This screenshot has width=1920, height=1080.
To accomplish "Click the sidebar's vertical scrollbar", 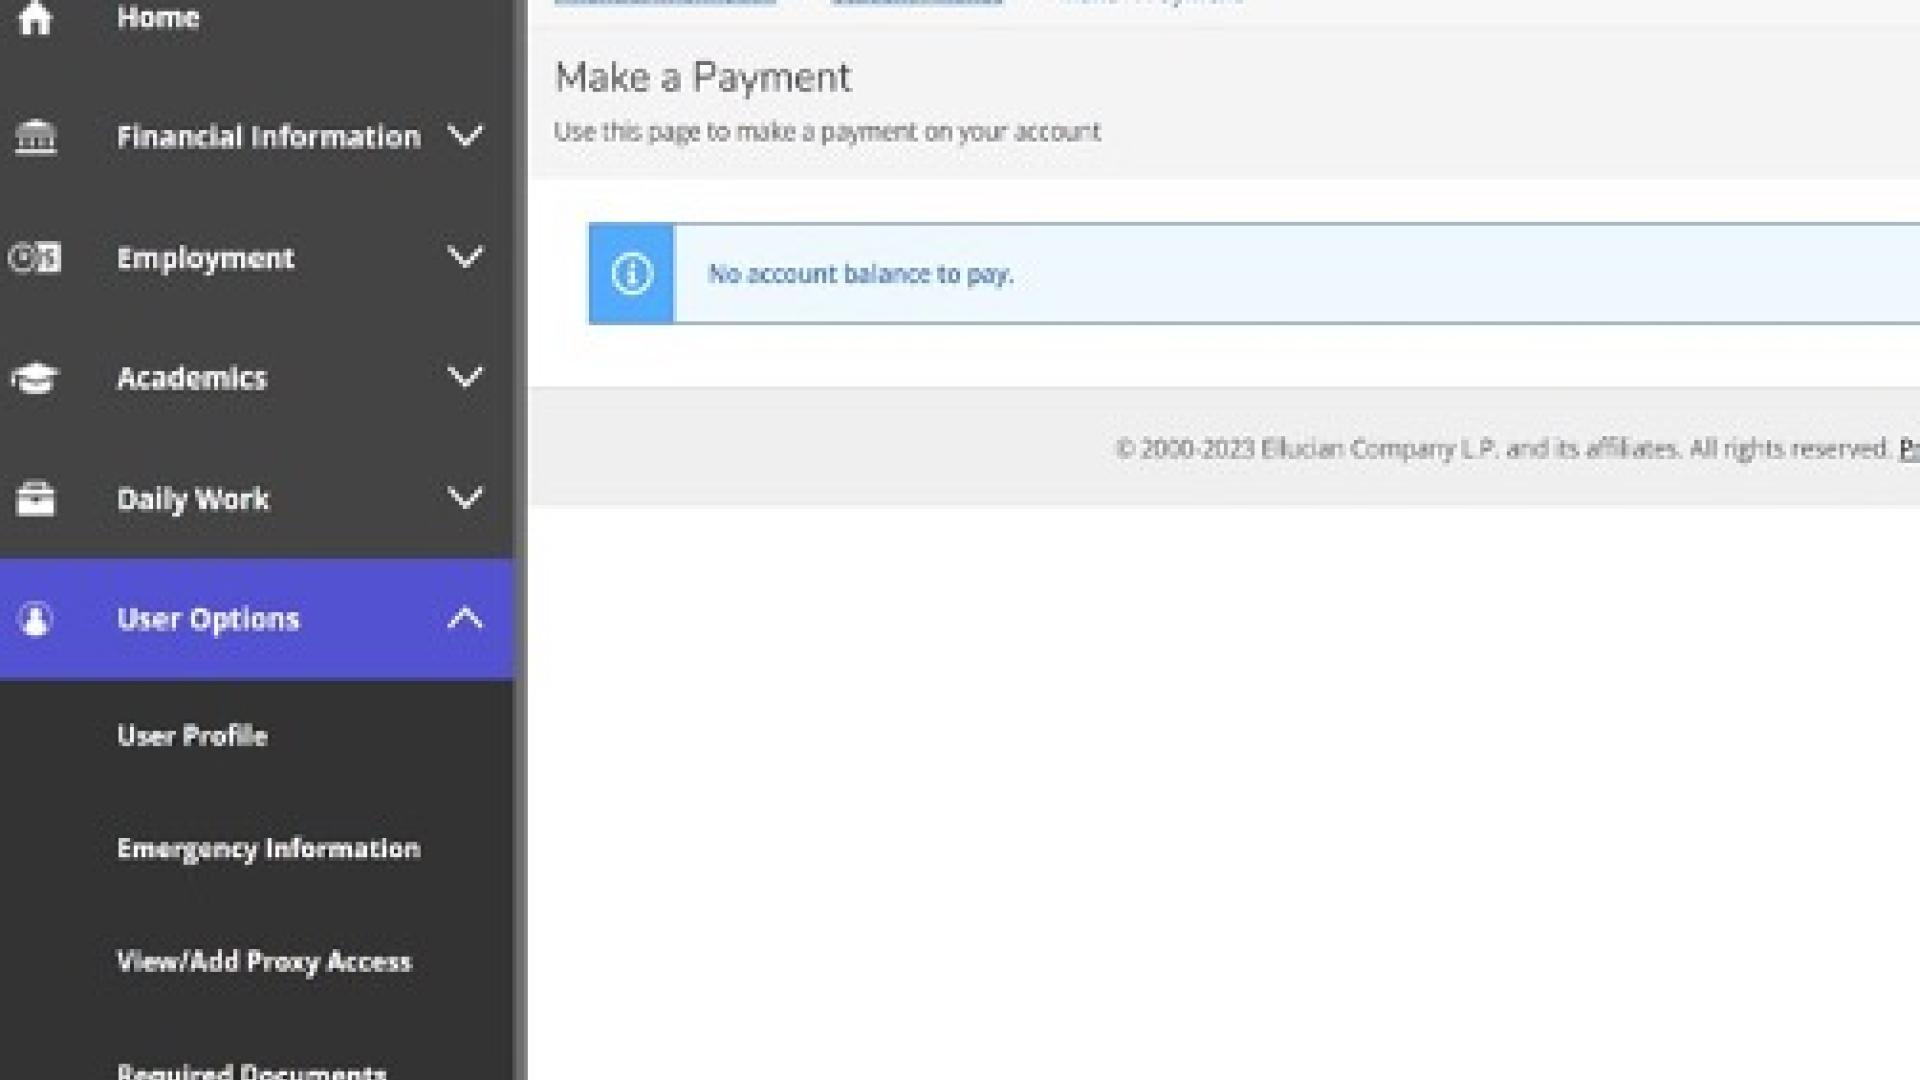I will (521, 540).
